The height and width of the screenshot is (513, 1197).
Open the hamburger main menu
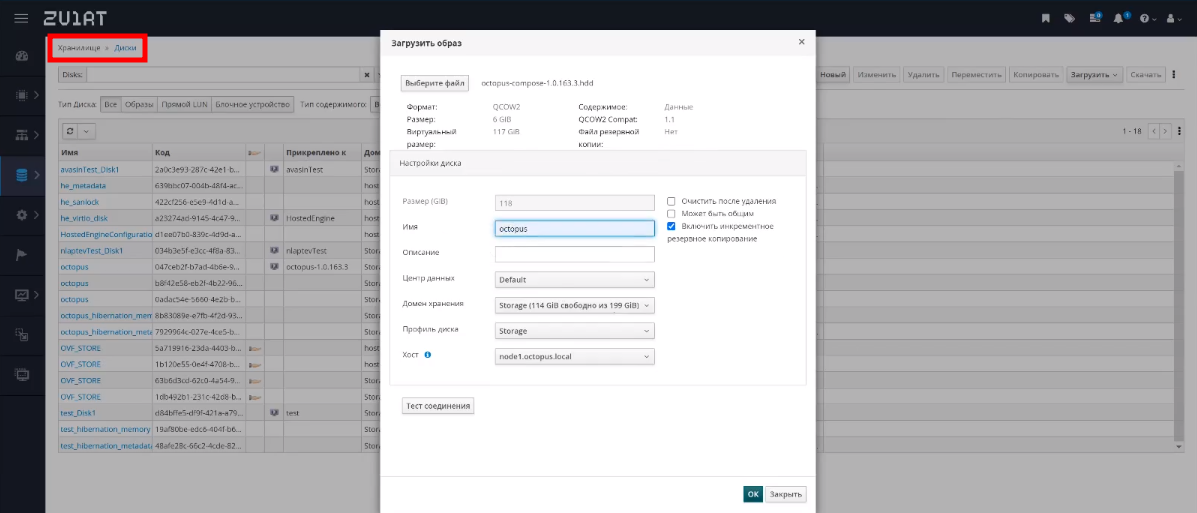tap(21, 18)
